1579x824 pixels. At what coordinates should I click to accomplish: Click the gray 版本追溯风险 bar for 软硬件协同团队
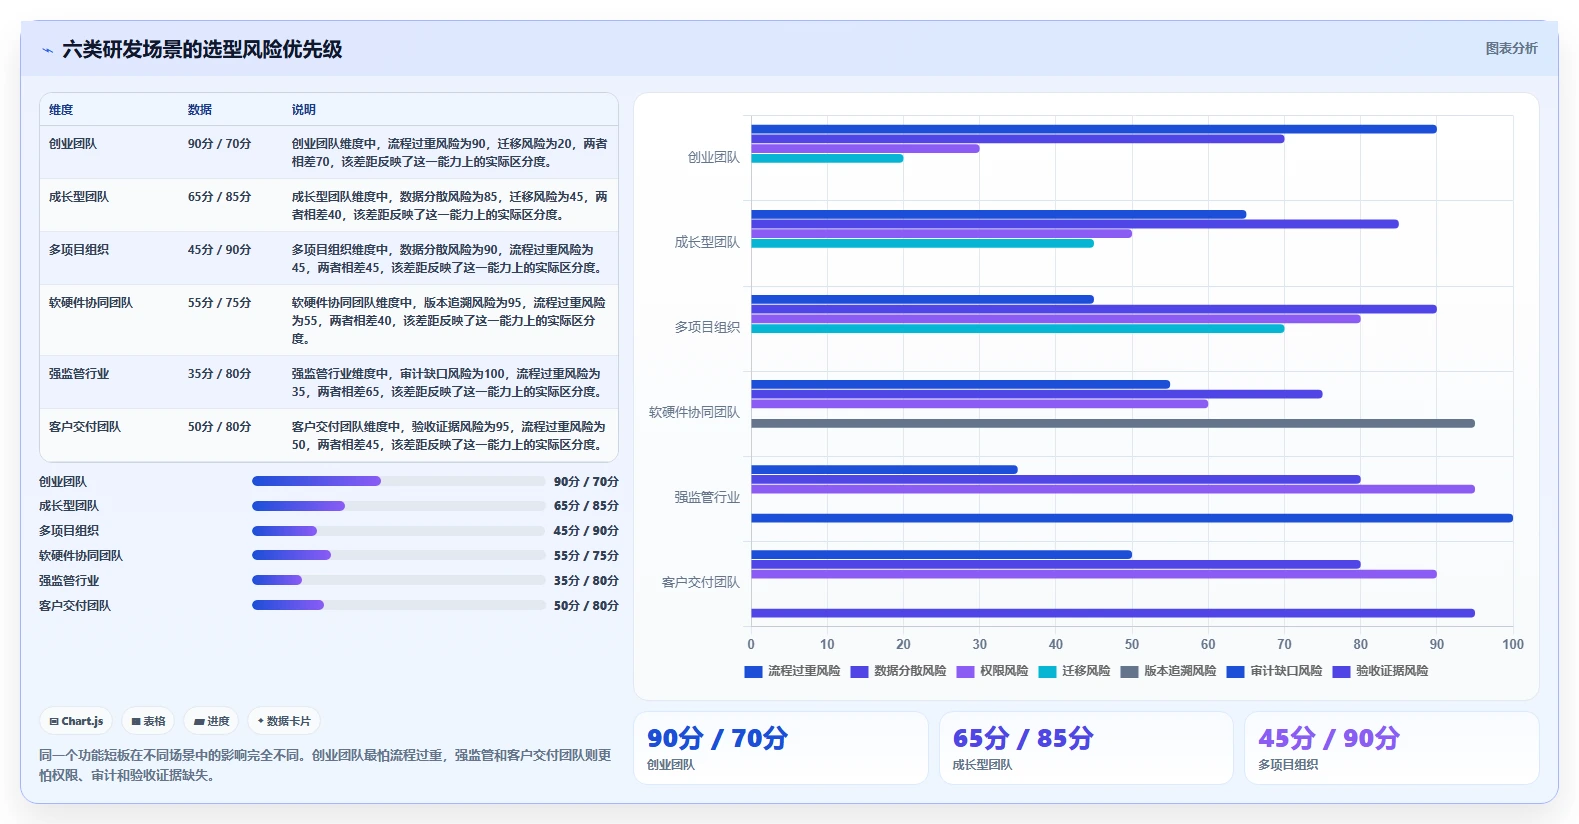pyautogui.click(x=1113, y=423)
